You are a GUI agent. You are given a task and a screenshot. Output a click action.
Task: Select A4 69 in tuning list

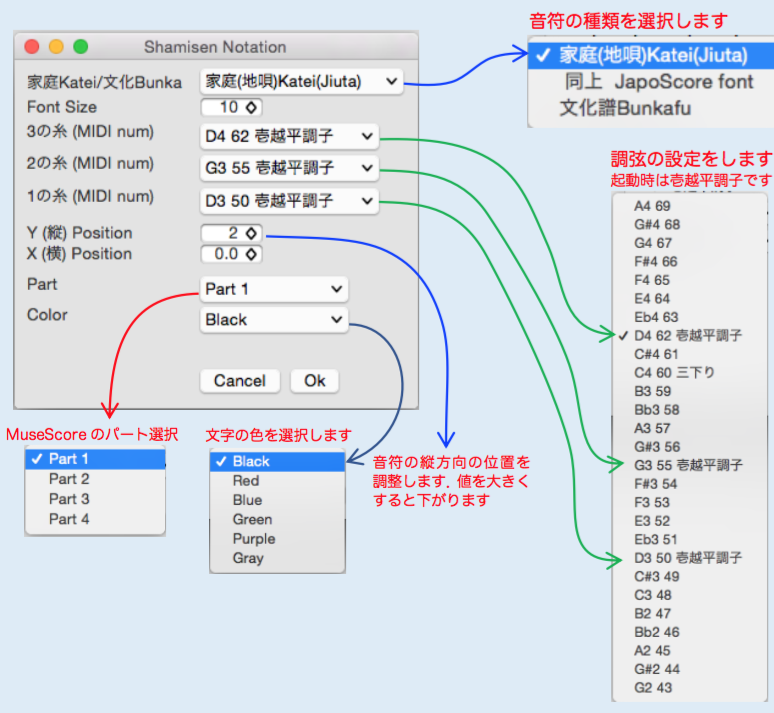(x=652, y=205)
